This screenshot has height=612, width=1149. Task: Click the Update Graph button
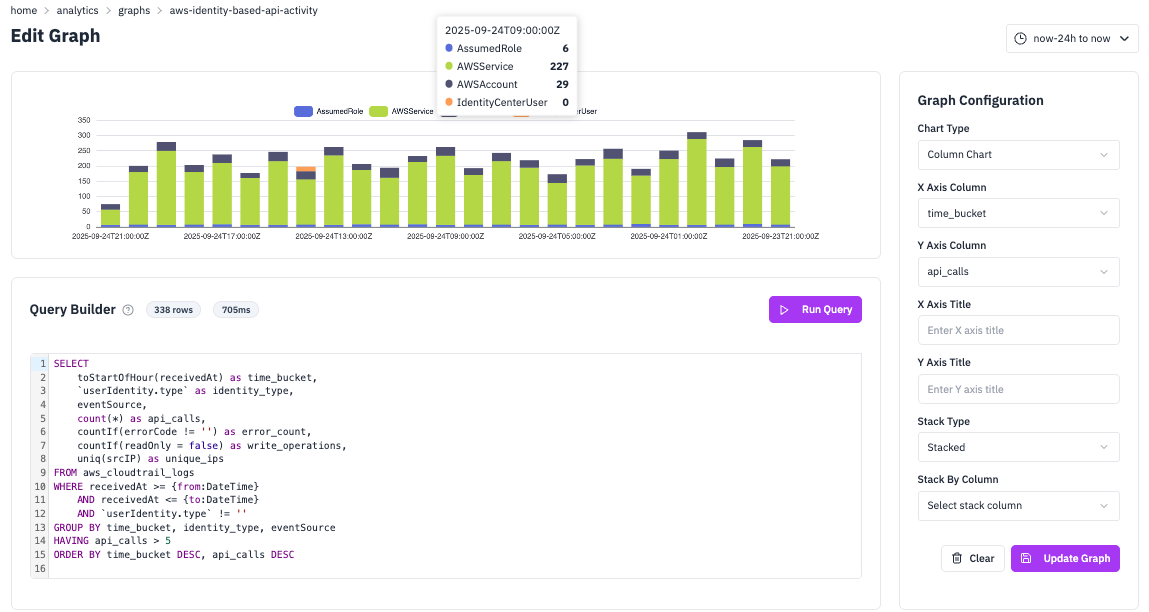(1065, 558)
